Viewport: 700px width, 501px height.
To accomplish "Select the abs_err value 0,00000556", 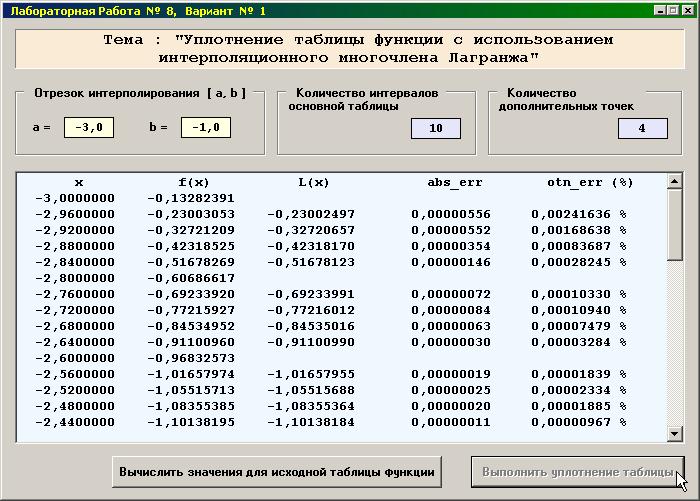I will 451,214.
